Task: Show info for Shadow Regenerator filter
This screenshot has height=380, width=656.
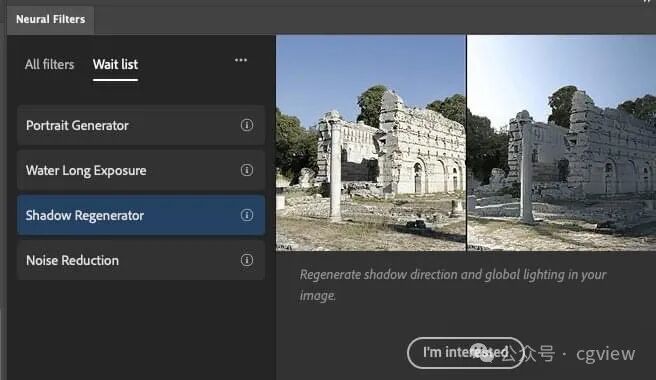Action: tap(247, 215)
